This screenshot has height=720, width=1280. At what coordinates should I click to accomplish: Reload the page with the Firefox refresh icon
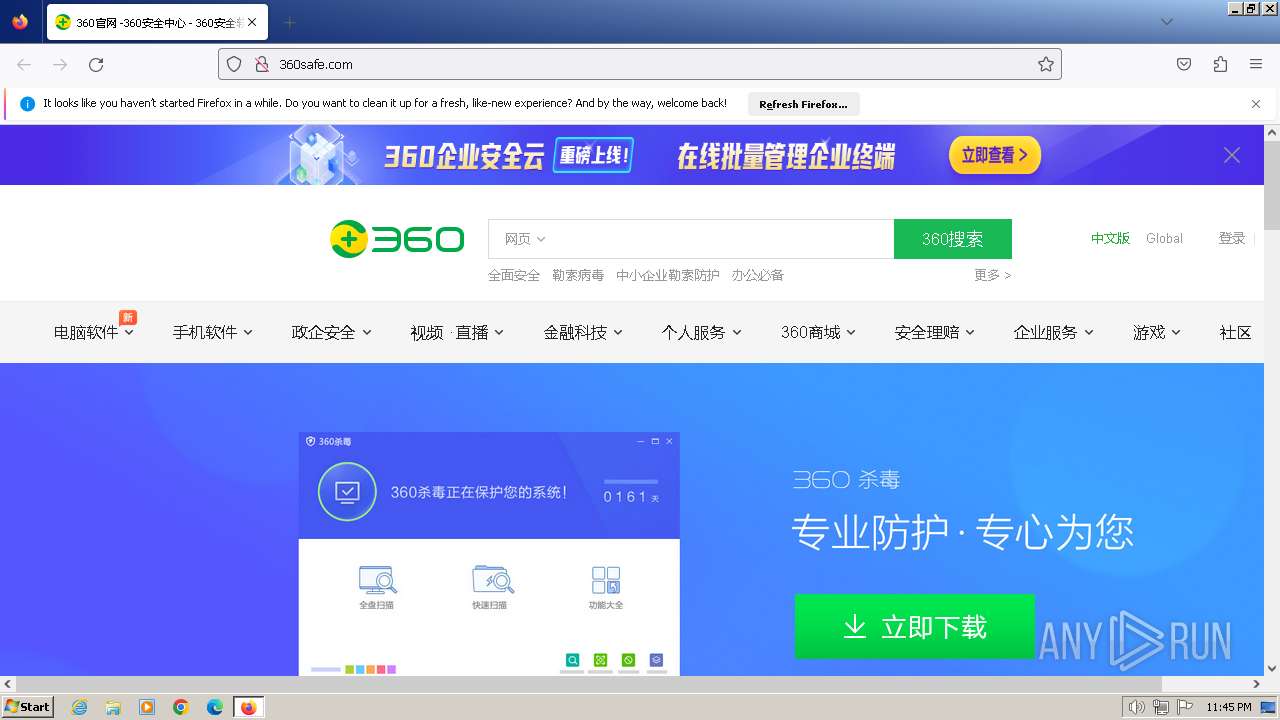click(96, 64)
